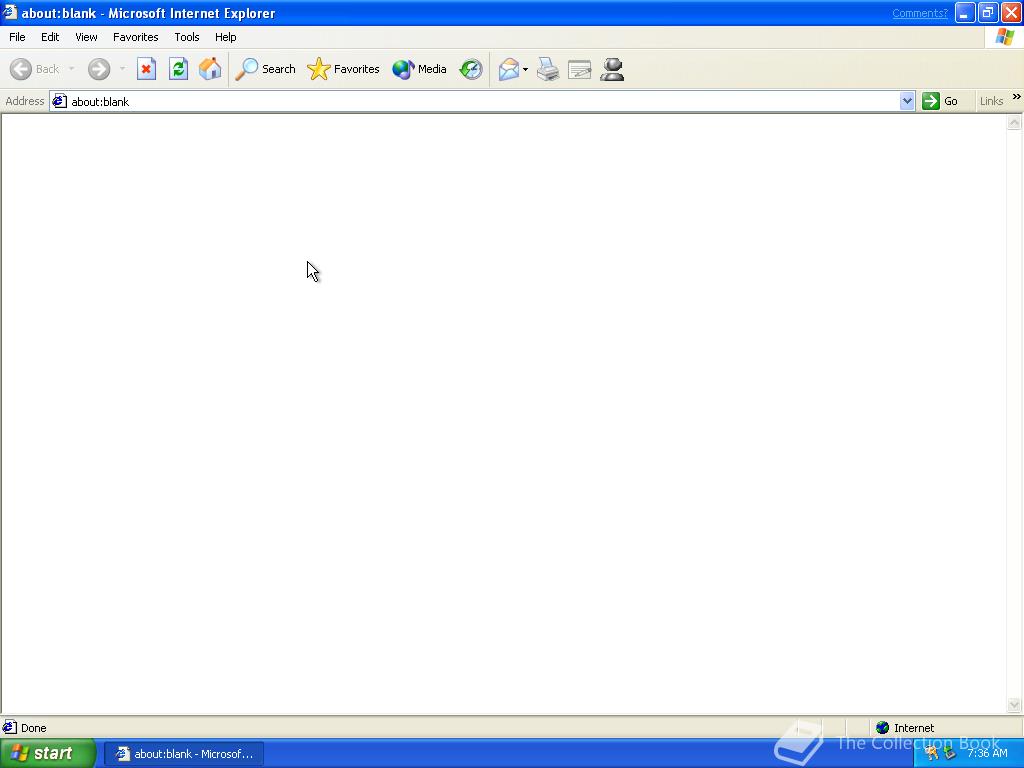Click the IE icon in the title bar

[x=9, y=12]
